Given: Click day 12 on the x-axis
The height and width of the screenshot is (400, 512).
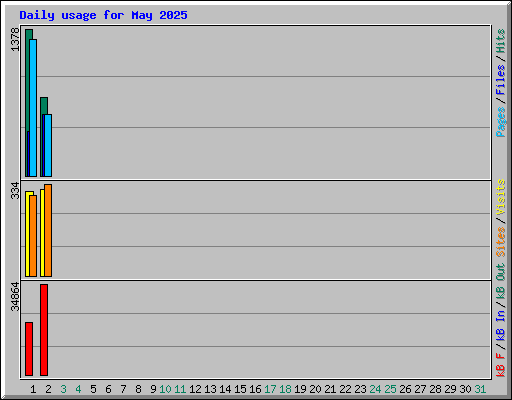Looking at the screenshot, I should [195, 389].
